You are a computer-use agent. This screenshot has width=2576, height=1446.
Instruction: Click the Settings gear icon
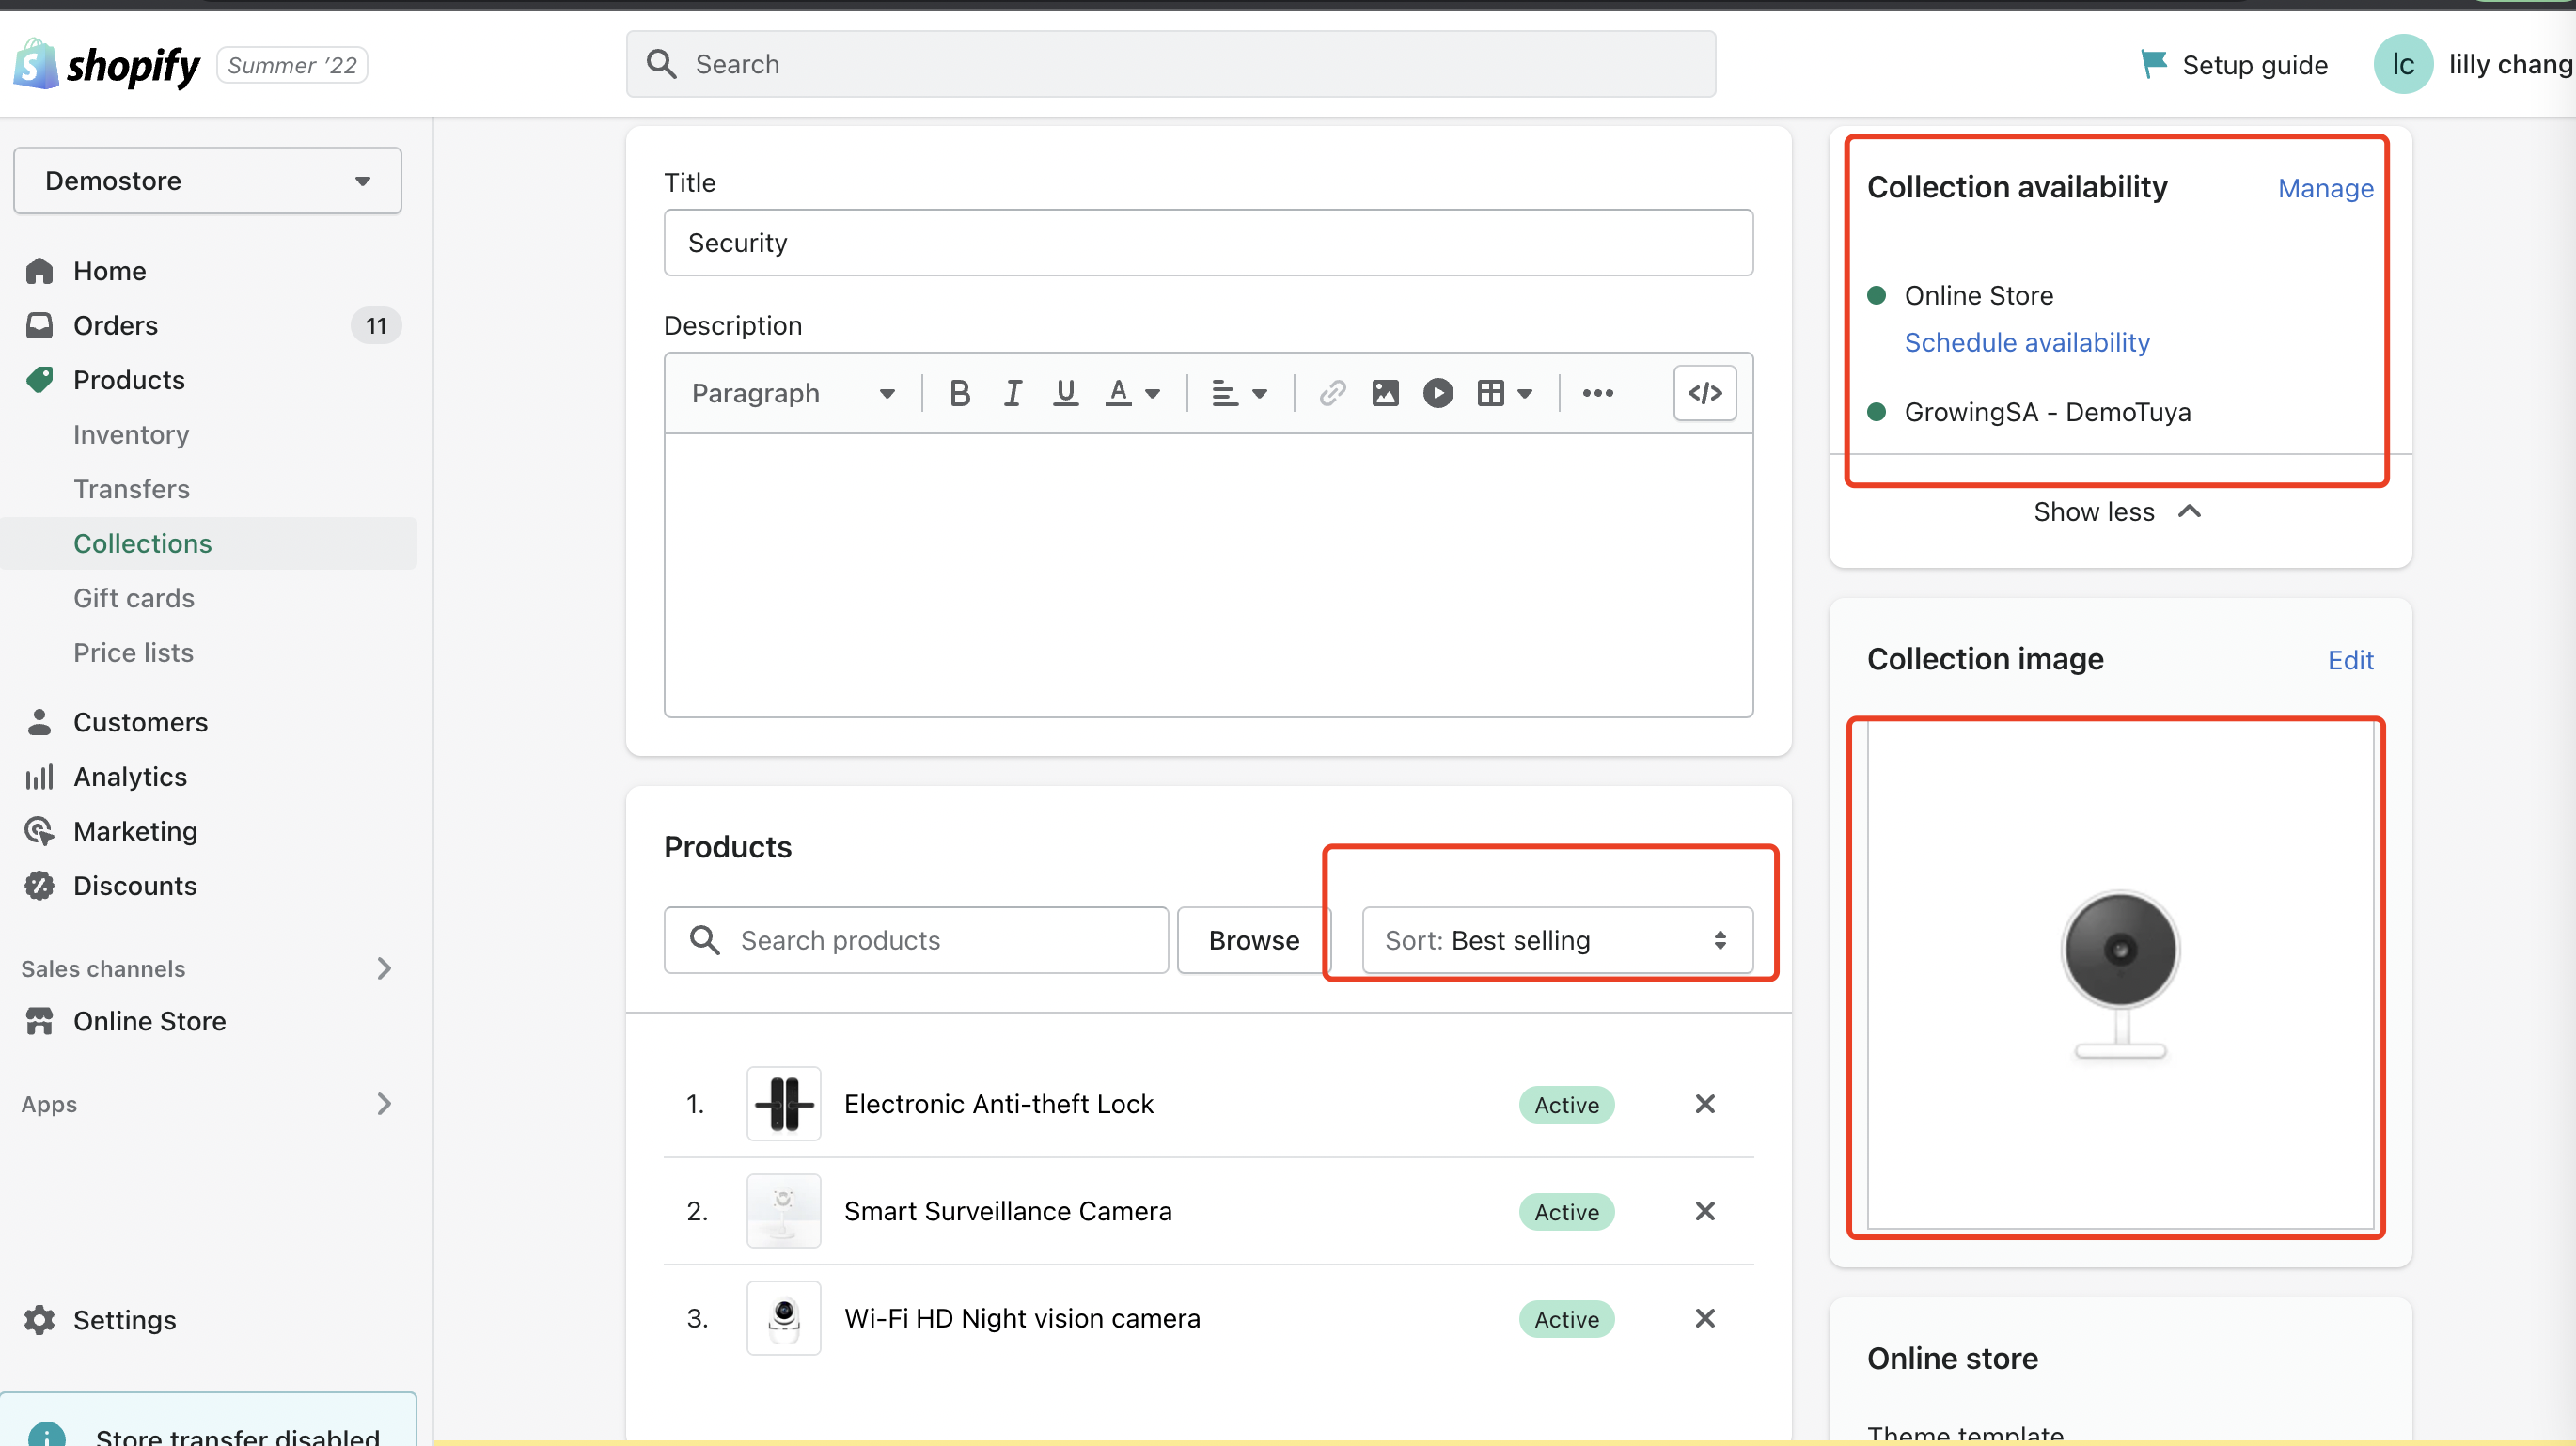39,1320
